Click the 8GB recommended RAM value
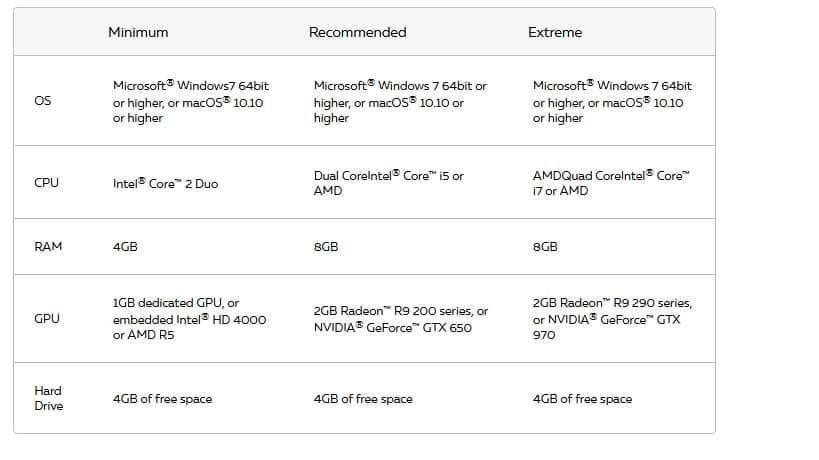The image size is (819, 460). pos(326,246)
